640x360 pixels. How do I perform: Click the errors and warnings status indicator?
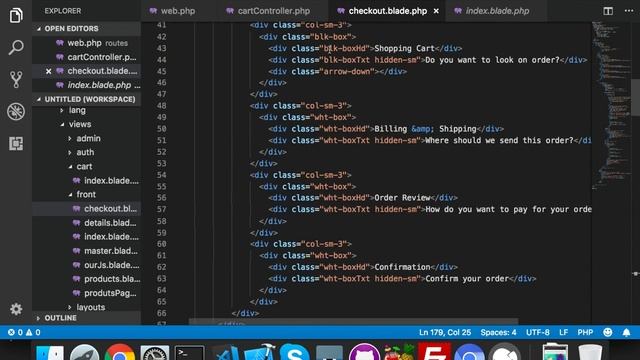click(x=24, y=332)
